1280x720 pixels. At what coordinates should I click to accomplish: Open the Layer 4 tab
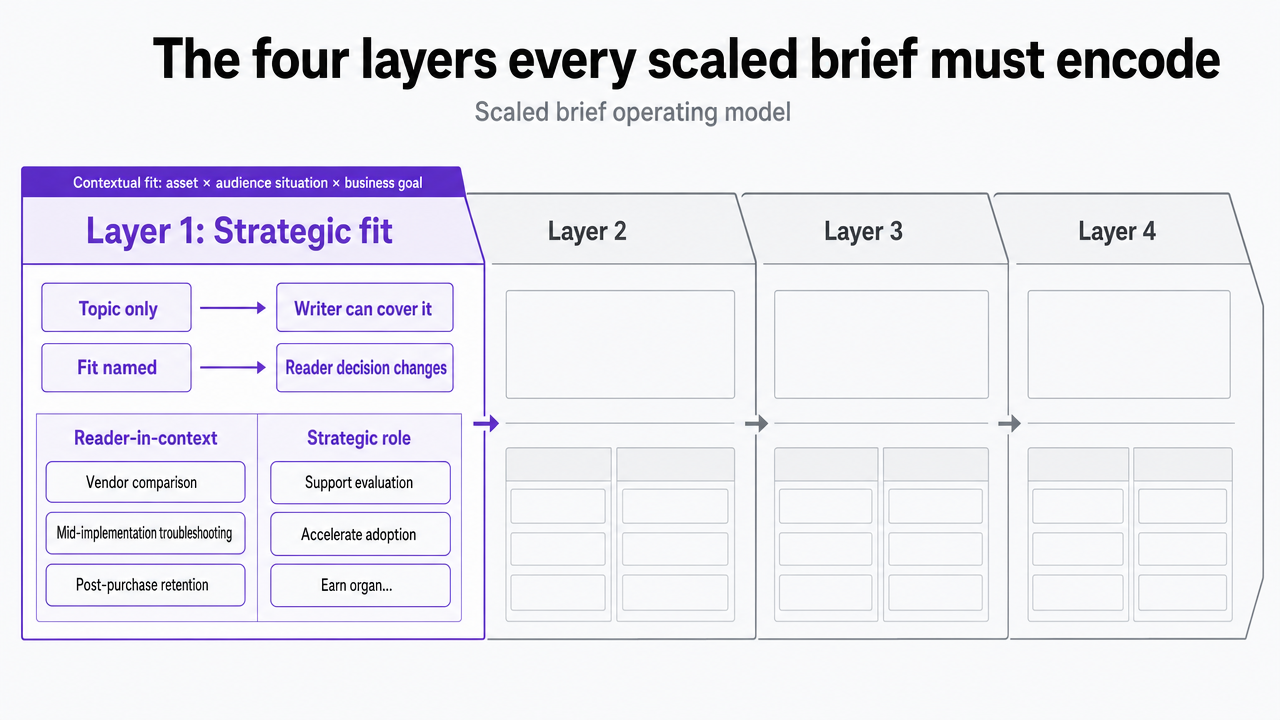tap(1122, 231)
